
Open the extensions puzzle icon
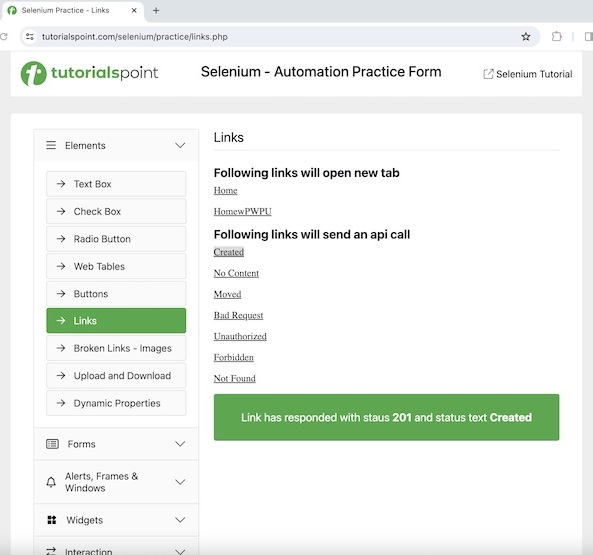pos(557,37)
